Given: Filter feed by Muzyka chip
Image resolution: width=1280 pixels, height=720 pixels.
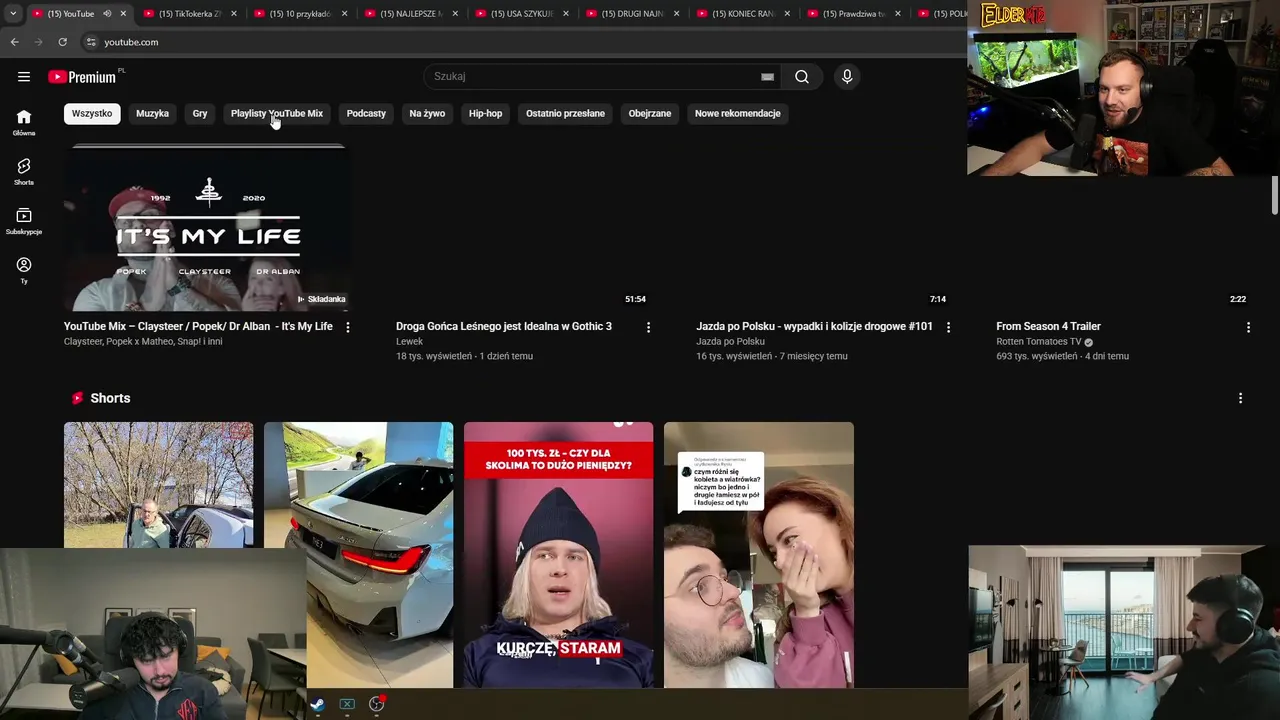Looking at the screenshot, I should [x=152, y=113].
